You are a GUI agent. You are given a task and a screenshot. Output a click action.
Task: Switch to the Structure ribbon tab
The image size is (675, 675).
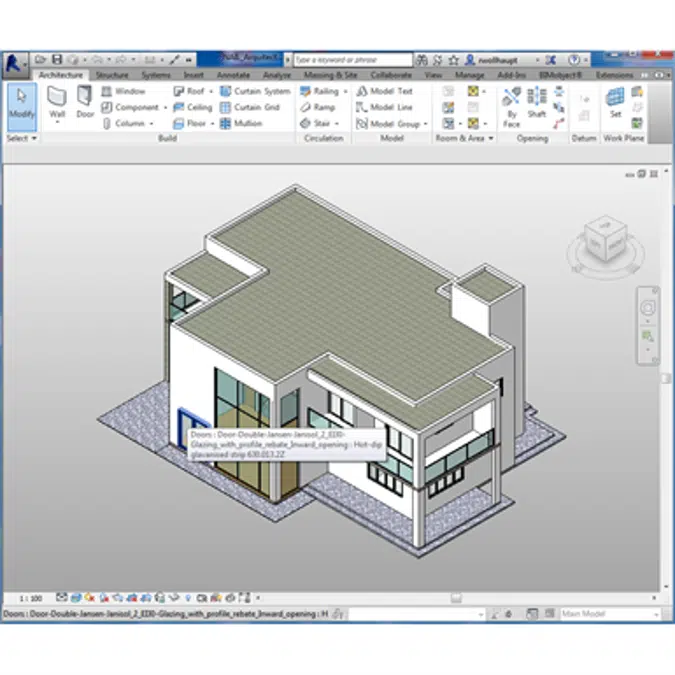click(112, 75)
